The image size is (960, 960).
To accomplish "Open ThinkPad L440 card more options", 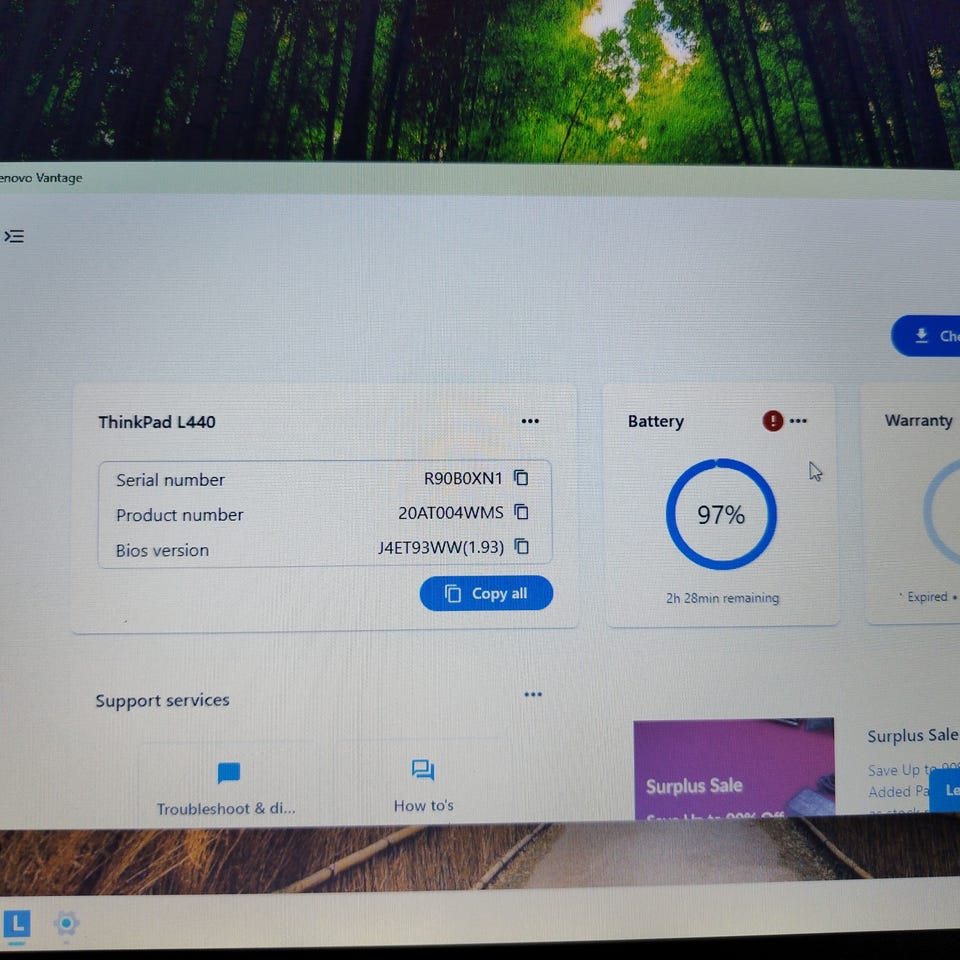I will click(530, 421).
